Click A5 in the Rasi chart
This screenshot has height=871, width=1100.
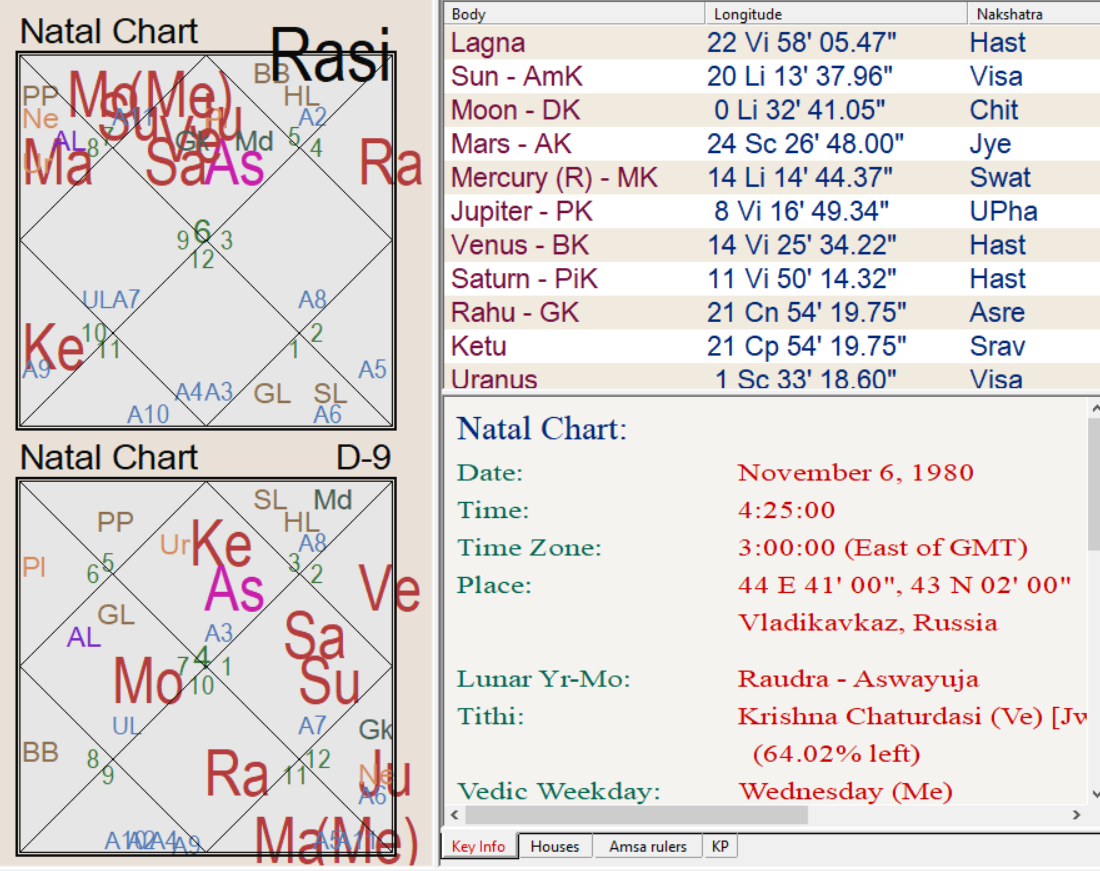coord(372,369)
